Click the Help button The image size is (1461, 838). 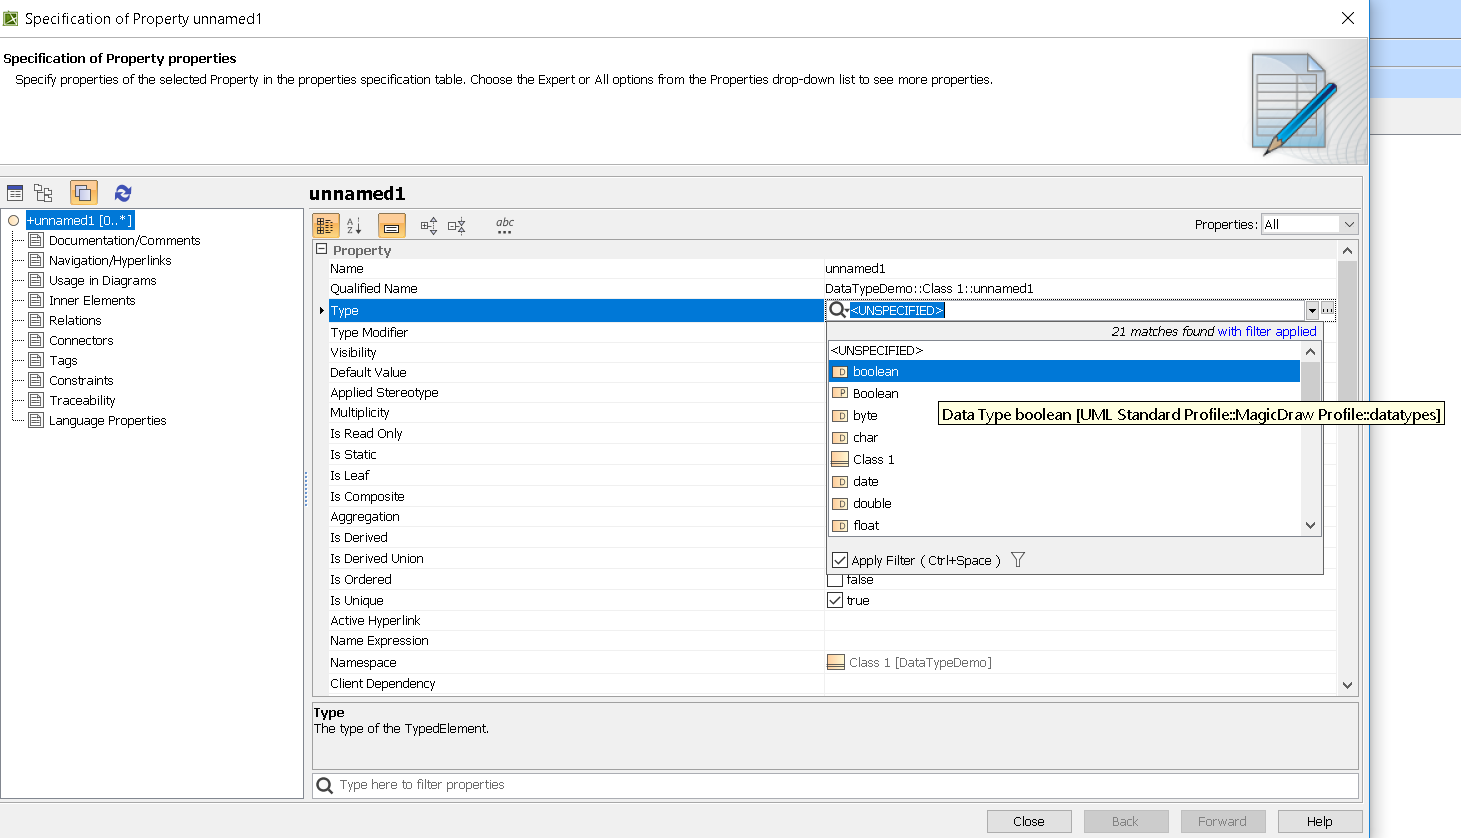pos(1319,821)
